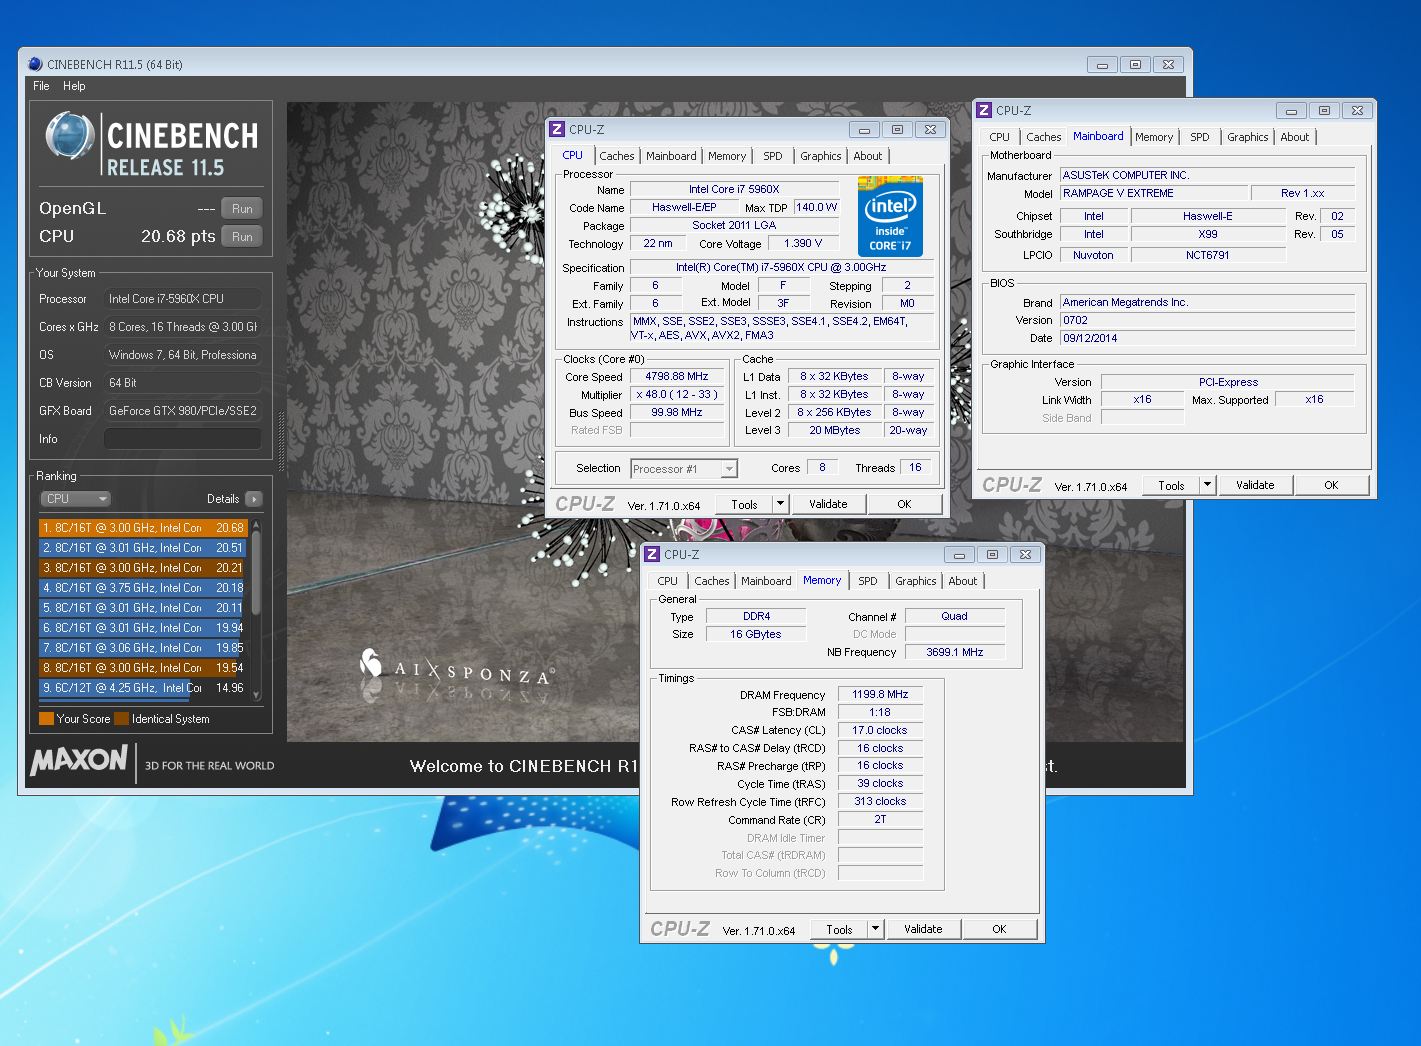The image size is (1421, 1046).
Task: Open Graphics tab in Memory window
Action: click(x=916, y=581)
